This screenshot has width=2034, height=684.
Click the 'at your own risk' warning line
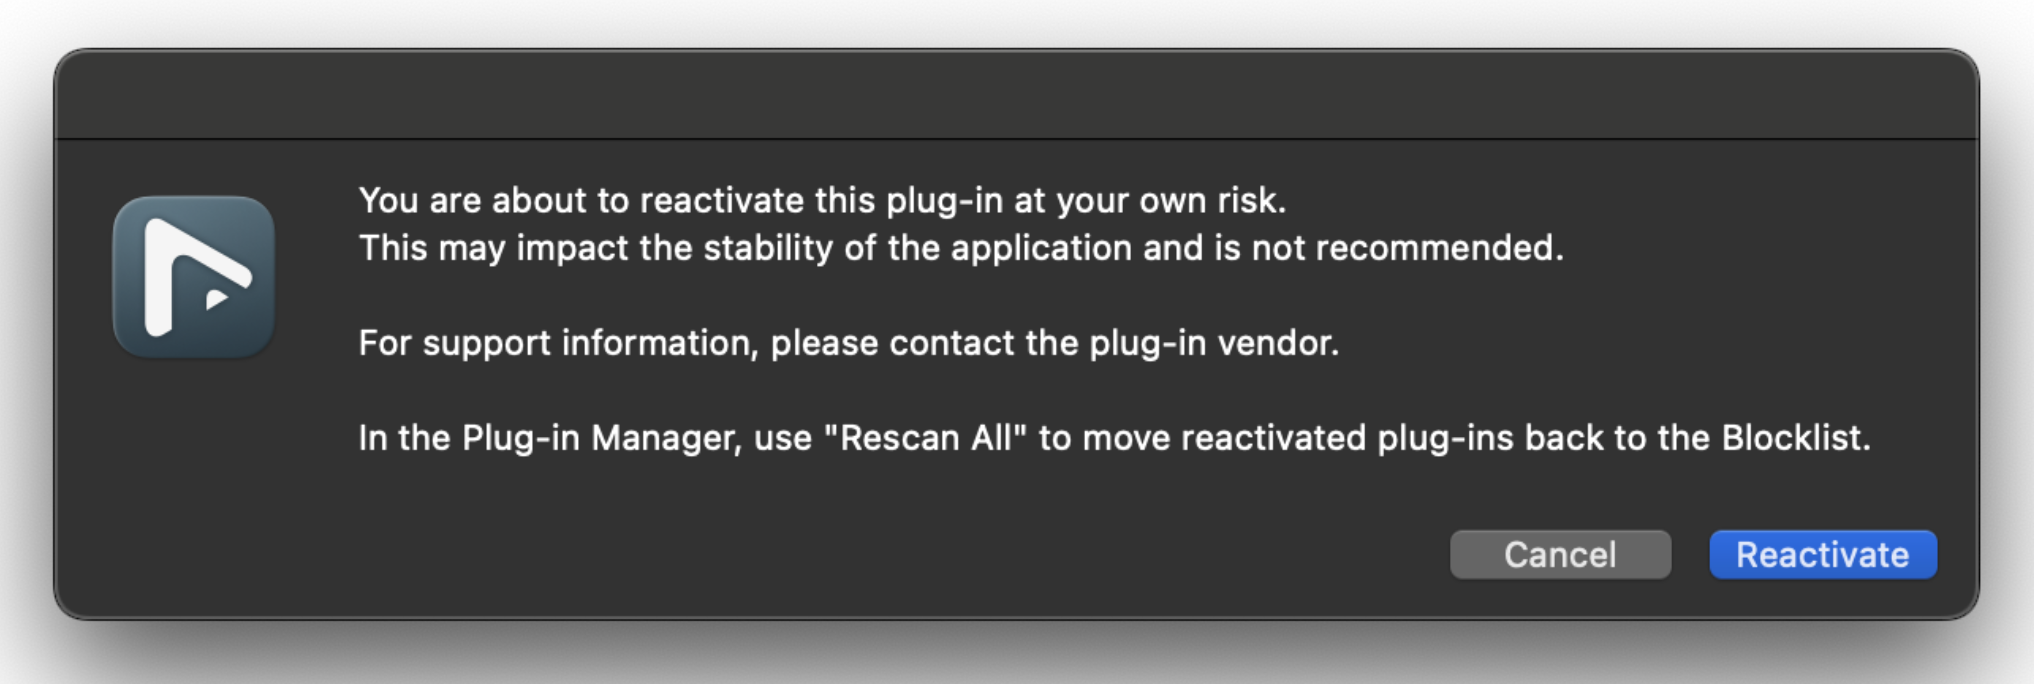pos(821,201)
